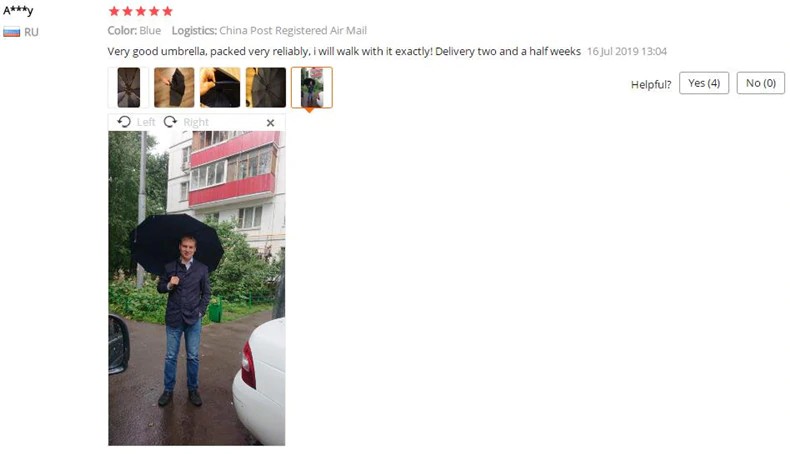The image size is (790, 454).
Task: Click the RU country label
Action: click(x=31, y=32)
